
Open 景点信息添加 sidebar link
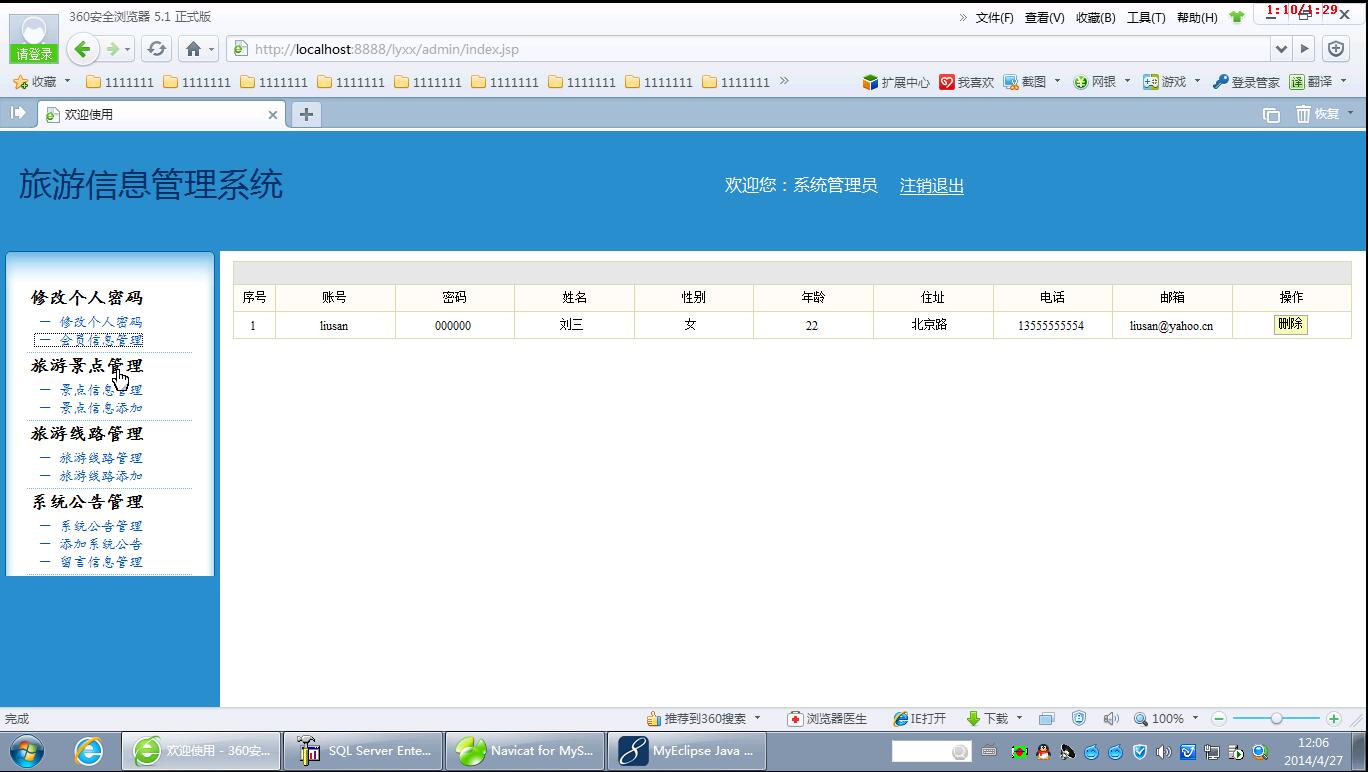point(101,408)
